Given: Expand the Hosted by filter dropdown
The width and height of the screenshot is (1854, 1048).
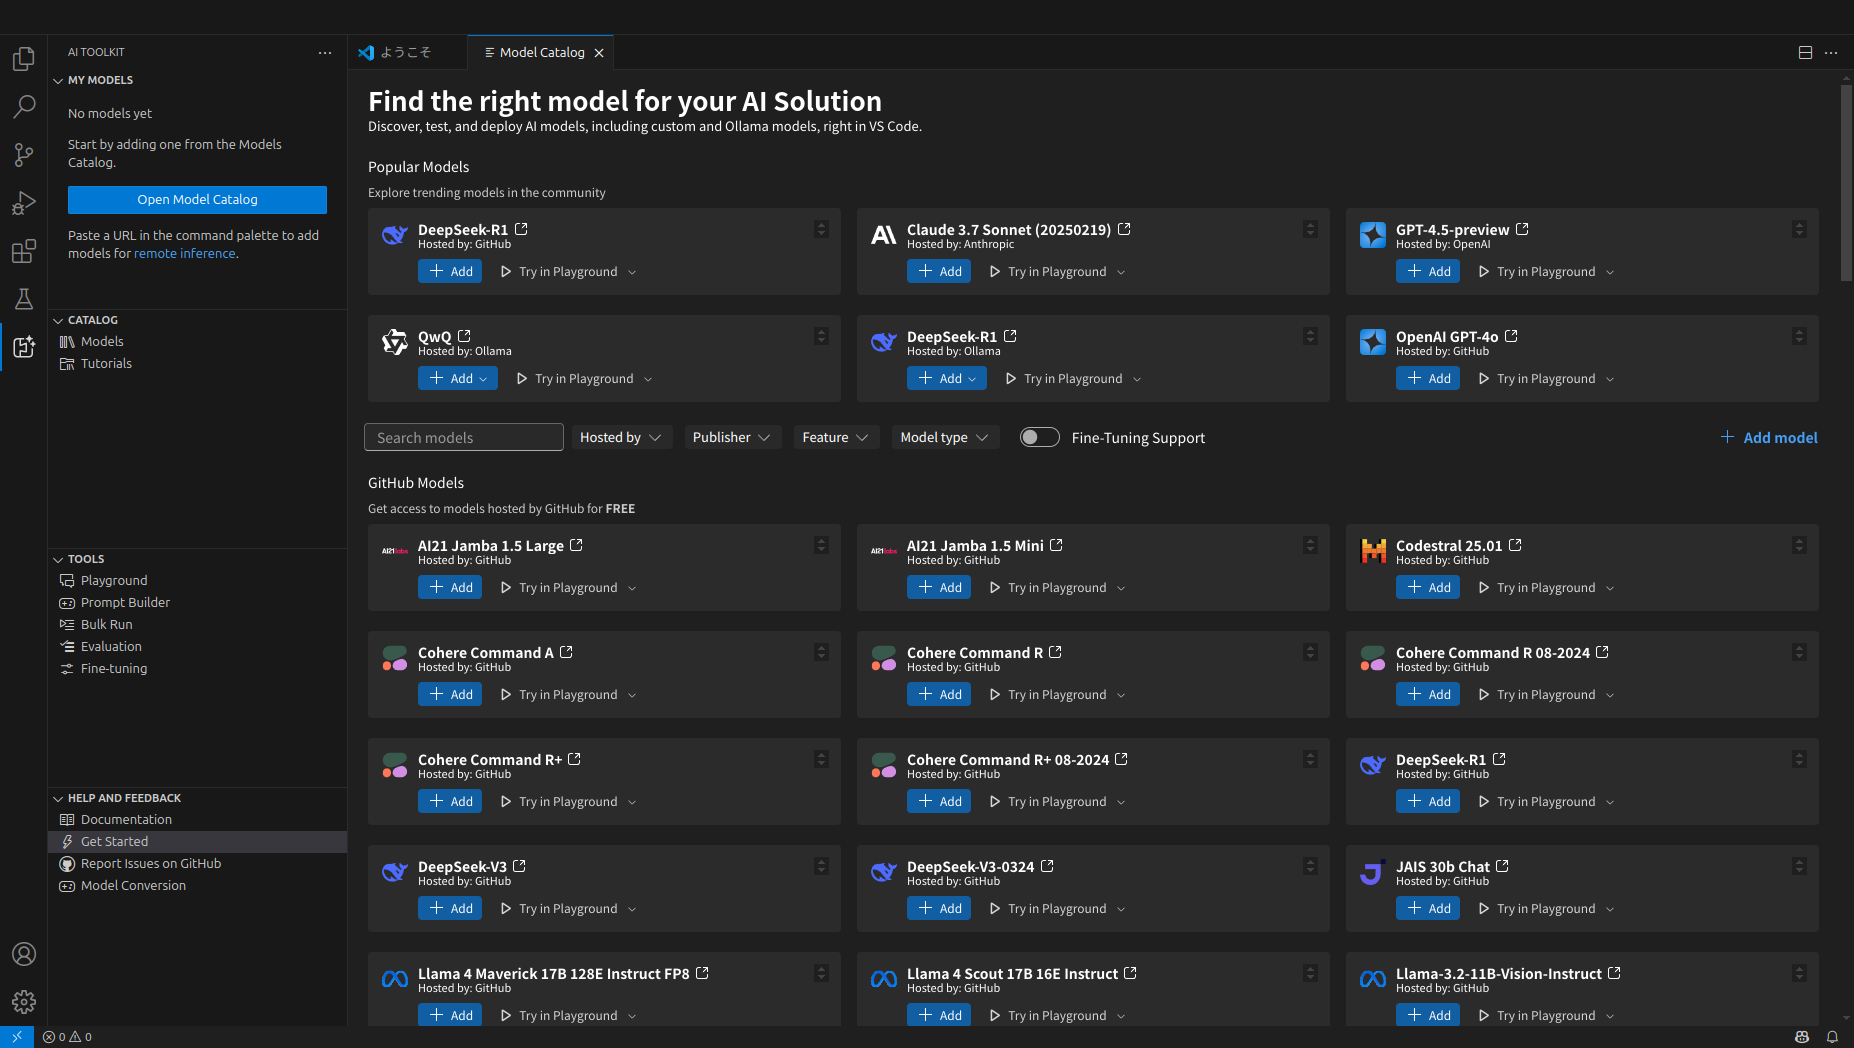Looking at the screenshot, I should point(621,437).
